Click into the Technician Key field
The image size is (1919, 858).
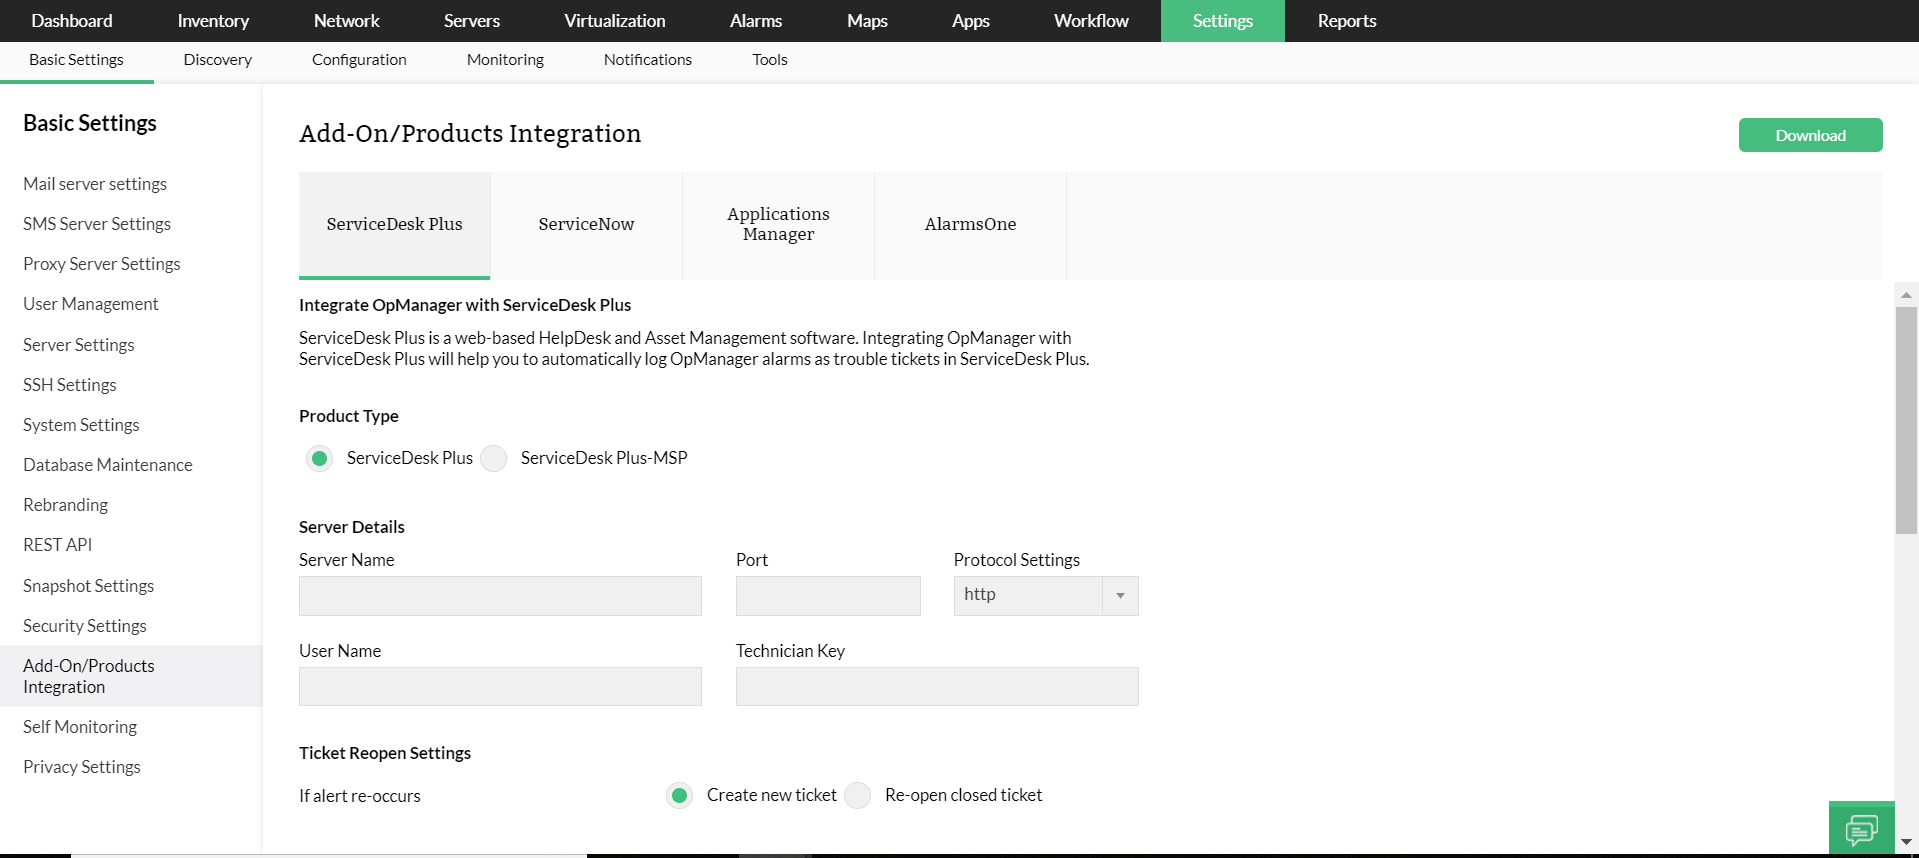click(x=937, y=687)
